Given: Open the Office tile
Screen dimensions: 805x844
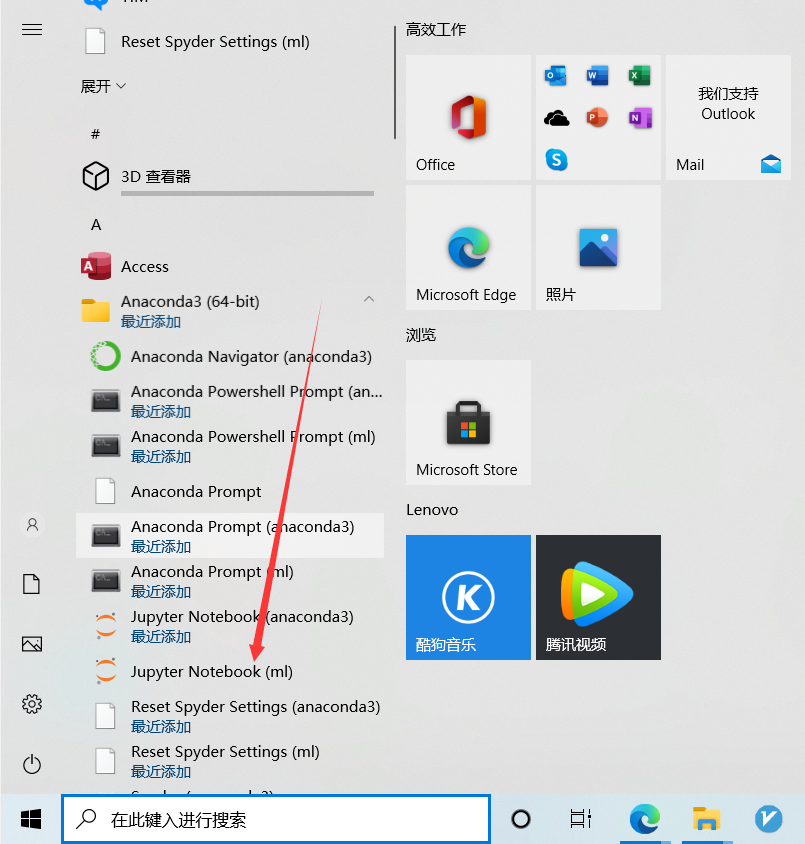Looking at the screenshot, I should pyautogui.click(x=468, y=117).
